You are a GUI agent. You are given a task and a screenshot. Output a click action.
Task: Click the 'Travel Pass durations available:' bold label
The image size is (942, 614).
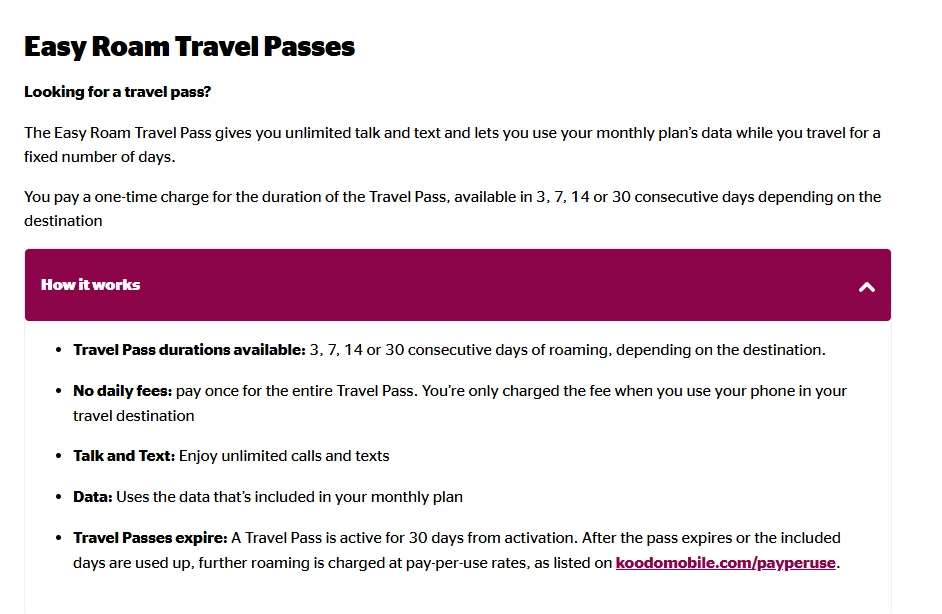pos(189,350)
